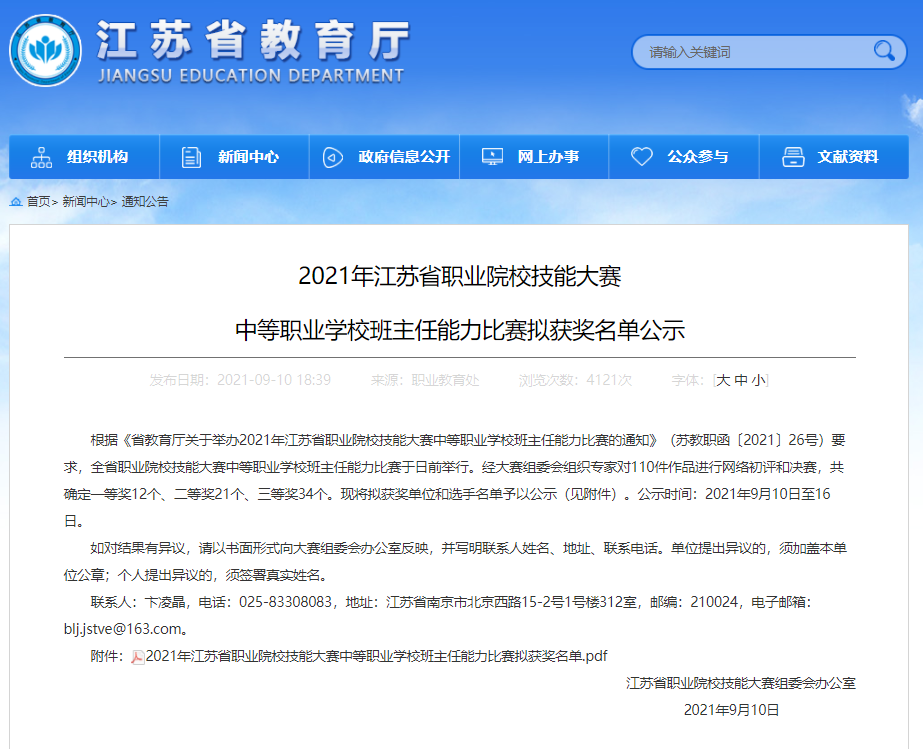Click the JIANGSU EDUCATION DEPARTMENT subtitle

tap(251, 76)
